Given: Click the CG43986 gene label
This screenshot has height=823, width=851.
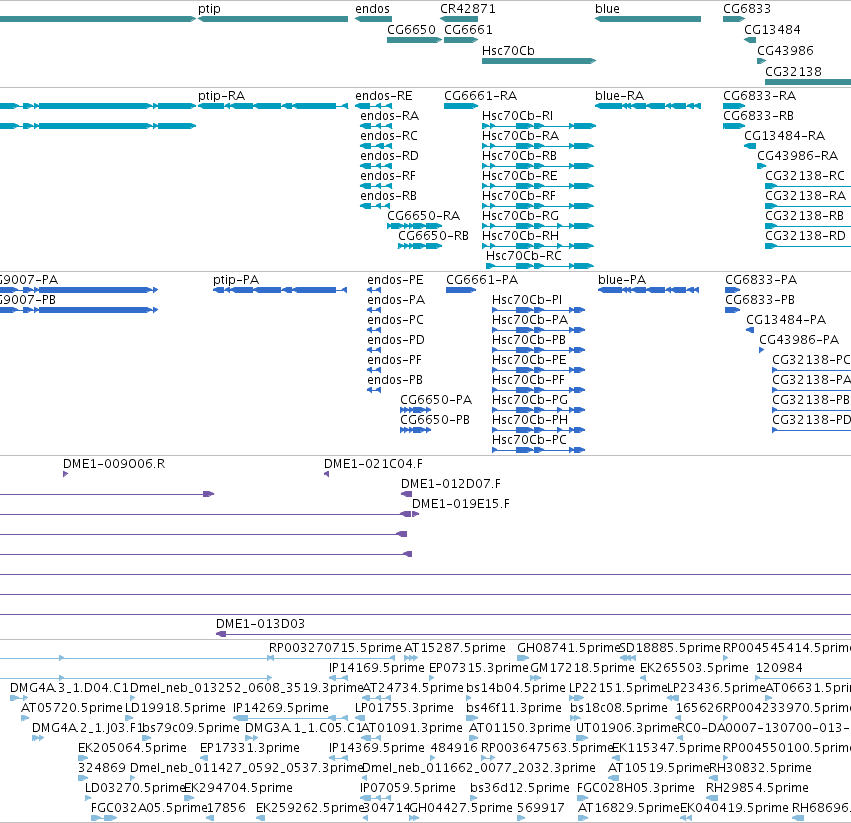Looking at the screenshot, I should [785, 50].
